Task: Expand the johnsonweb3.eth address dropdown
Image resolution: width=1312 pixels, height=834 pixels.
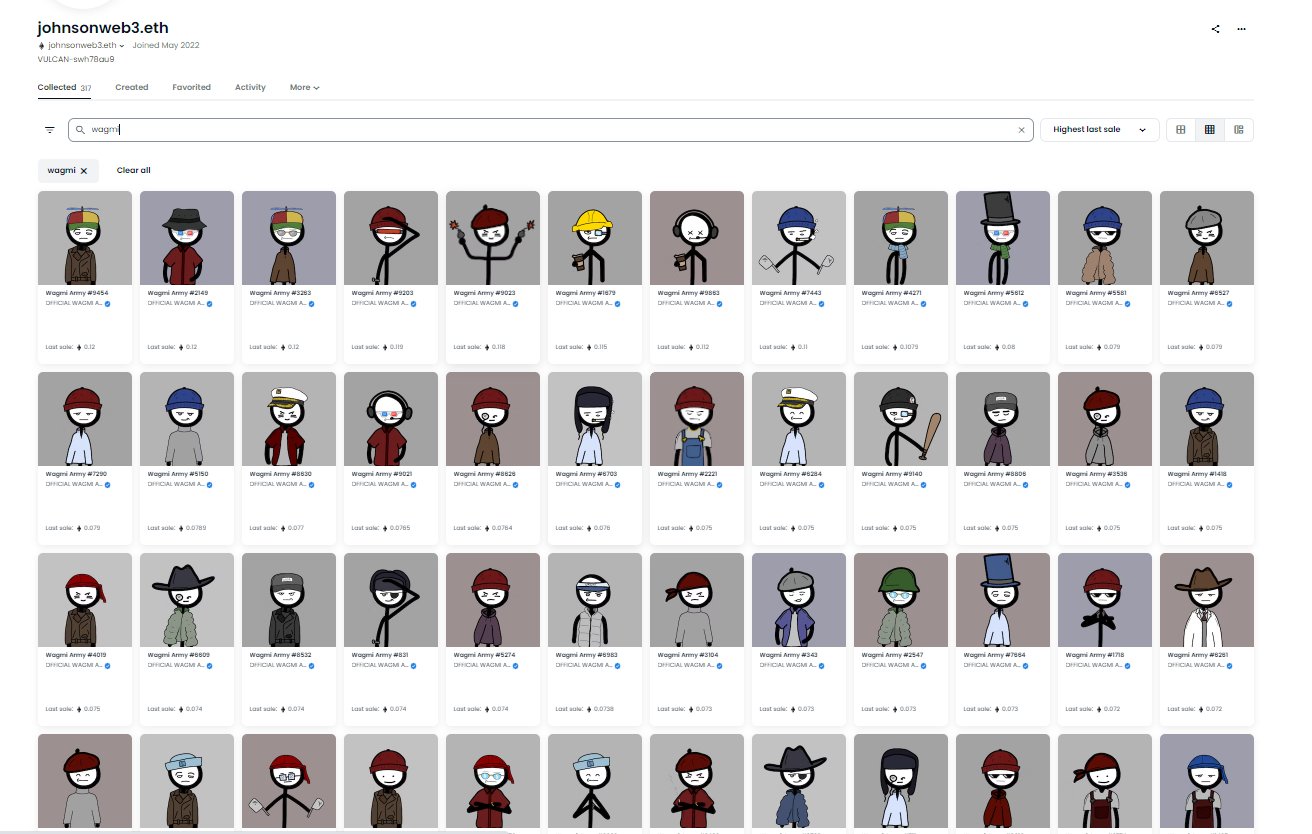Action: [x=122, y=46]
